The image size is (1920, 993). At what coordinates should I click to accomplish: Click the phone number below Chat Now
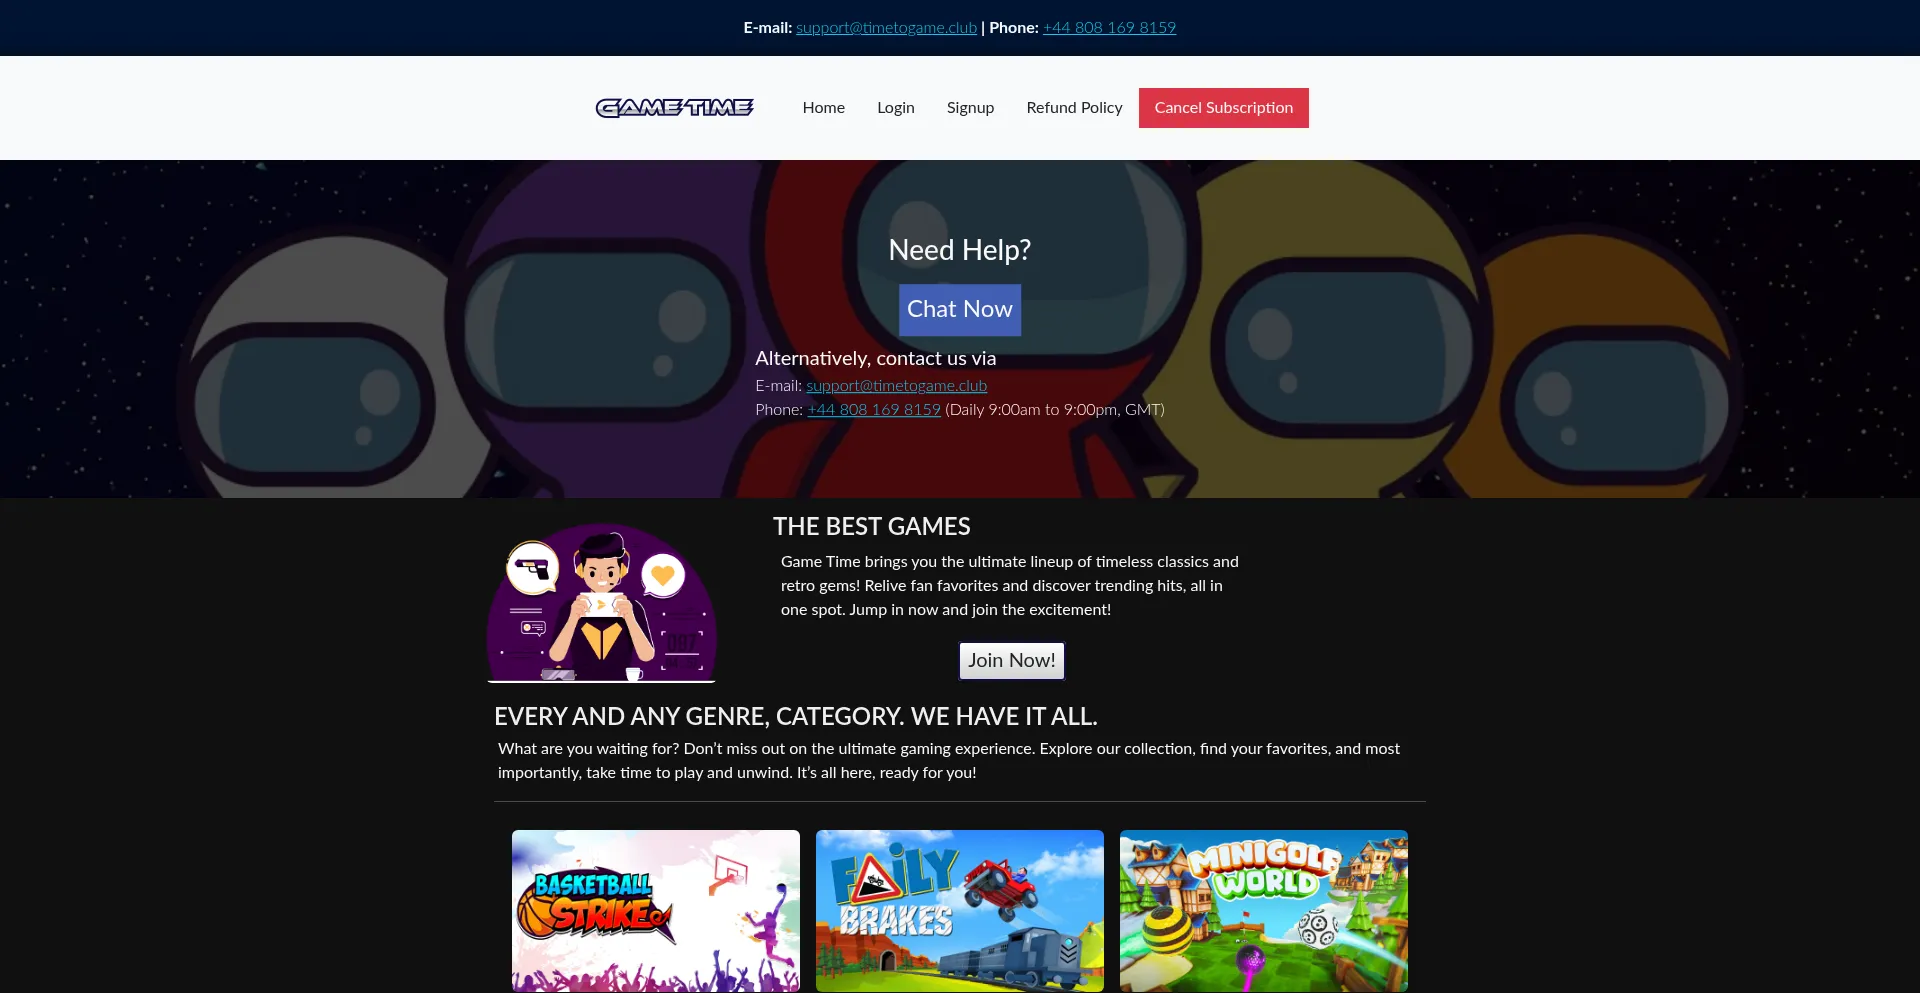tap(874, 409)
